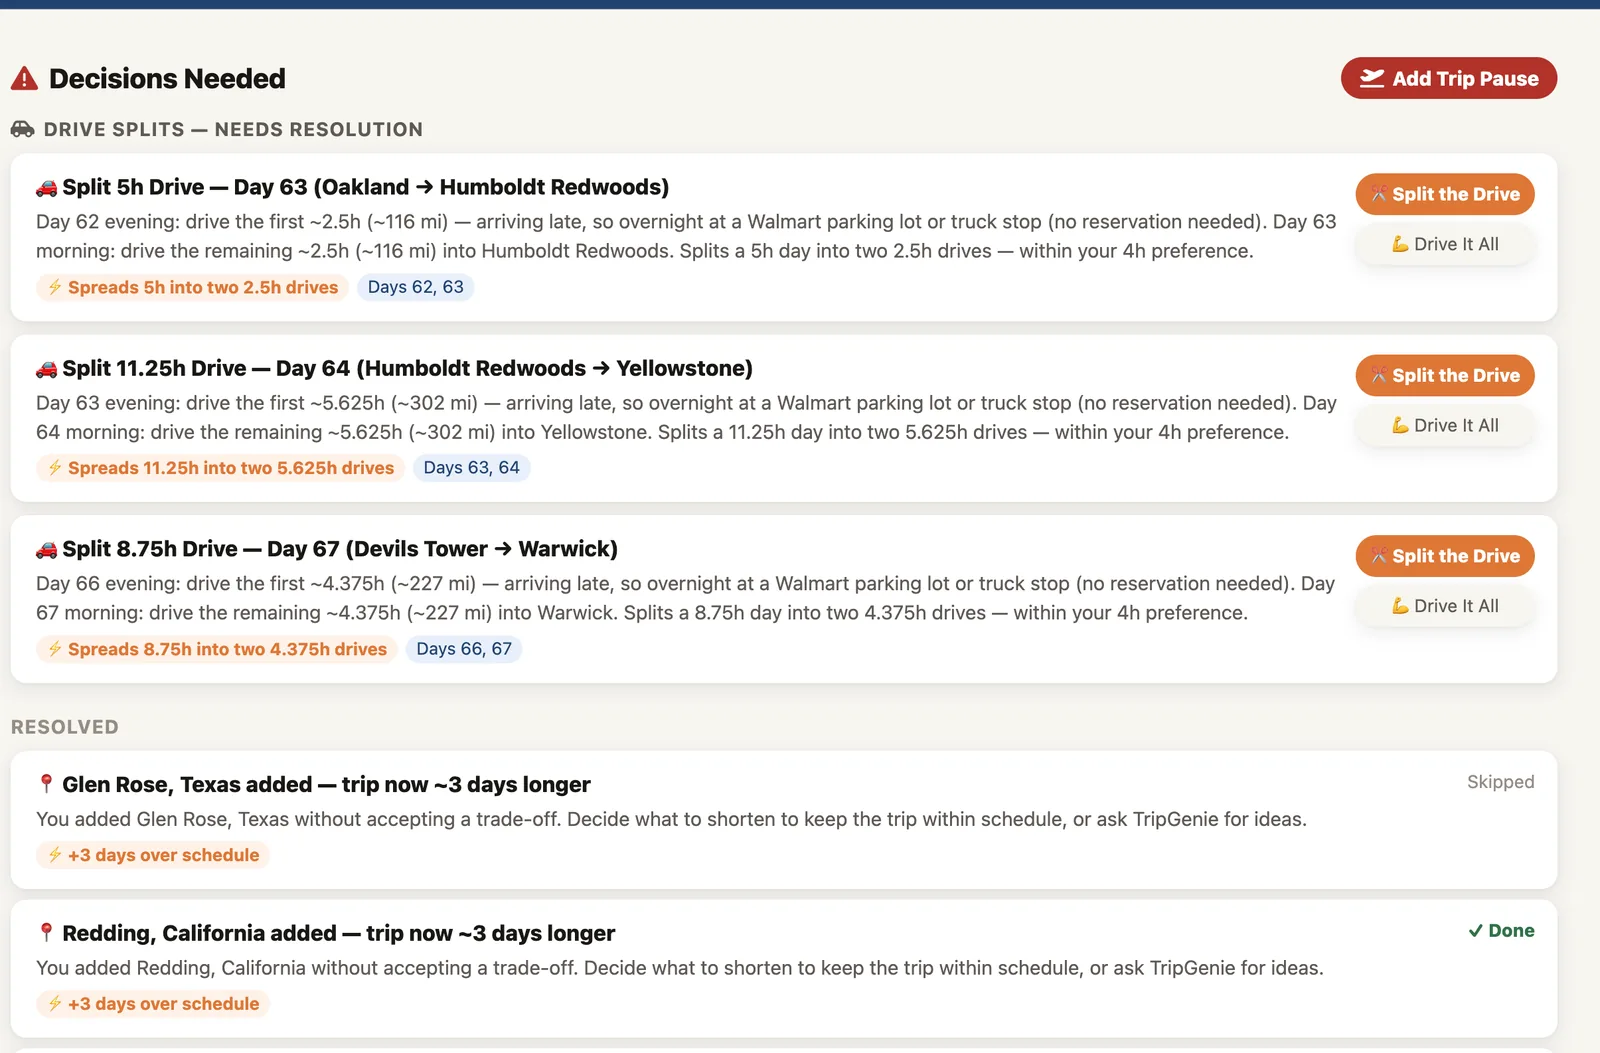1600x1053 pixels.
Task: Click the red warning triangle beside Decisions Needed
Action: point(24,79)
